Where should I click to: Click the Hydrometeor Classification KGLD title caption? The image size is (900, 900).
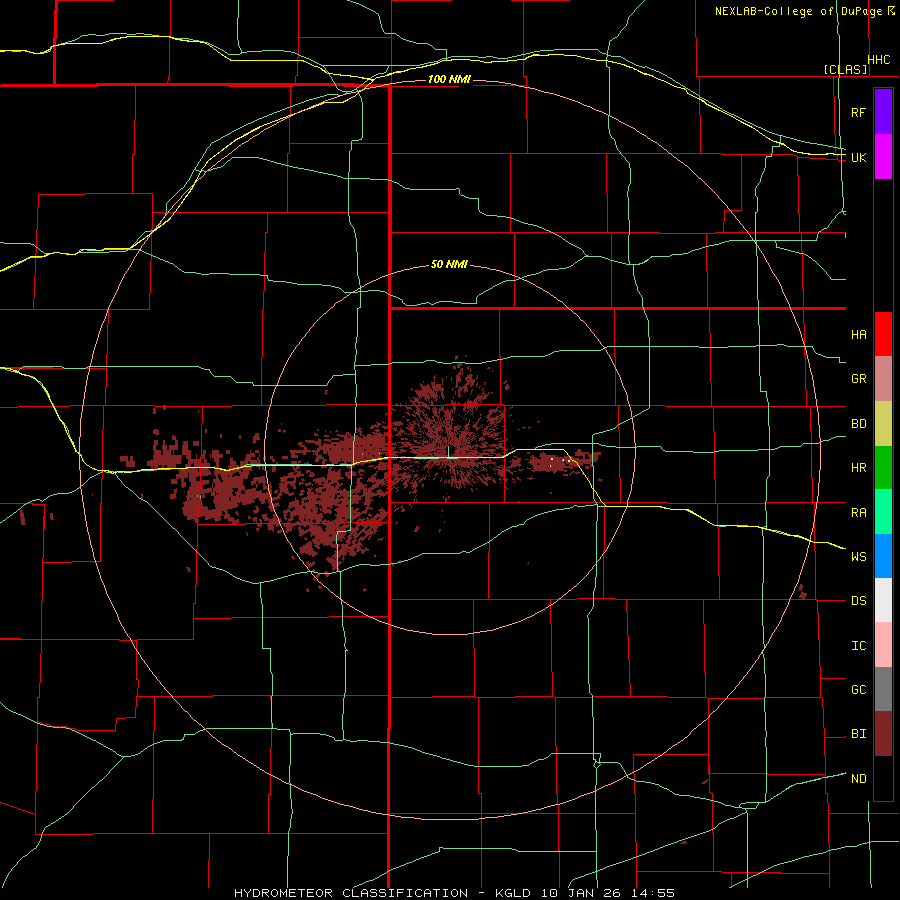[454, 893]
